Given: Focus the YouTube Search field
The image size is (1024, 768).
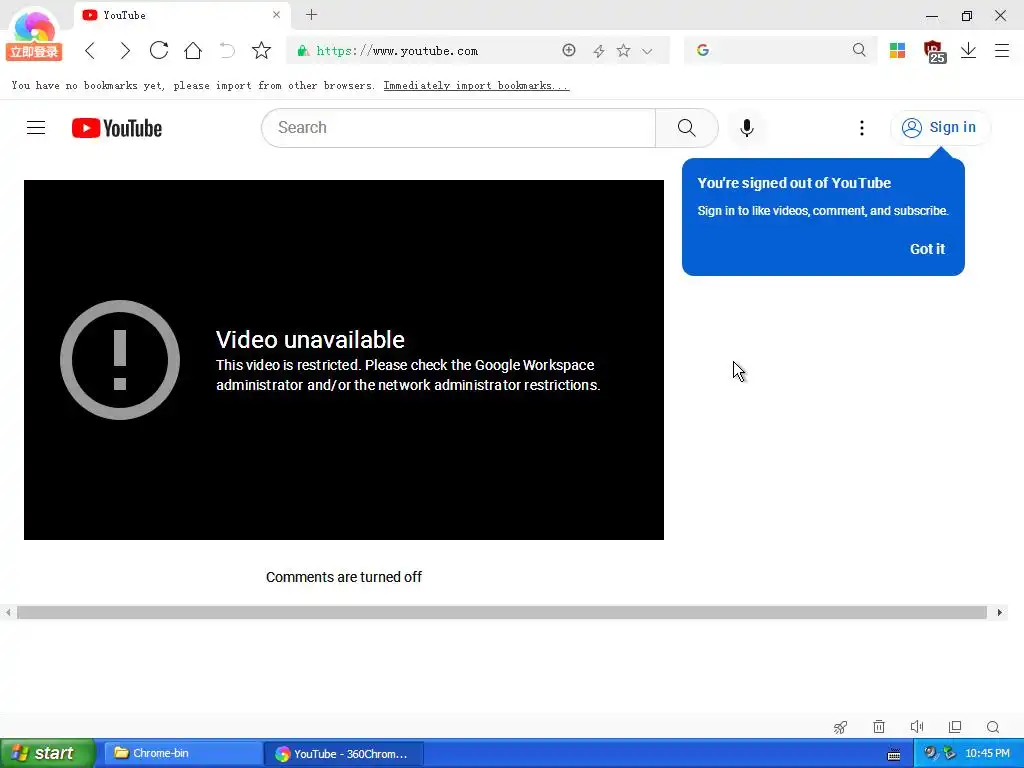Looking at the screenshot, I should point(458,128).
